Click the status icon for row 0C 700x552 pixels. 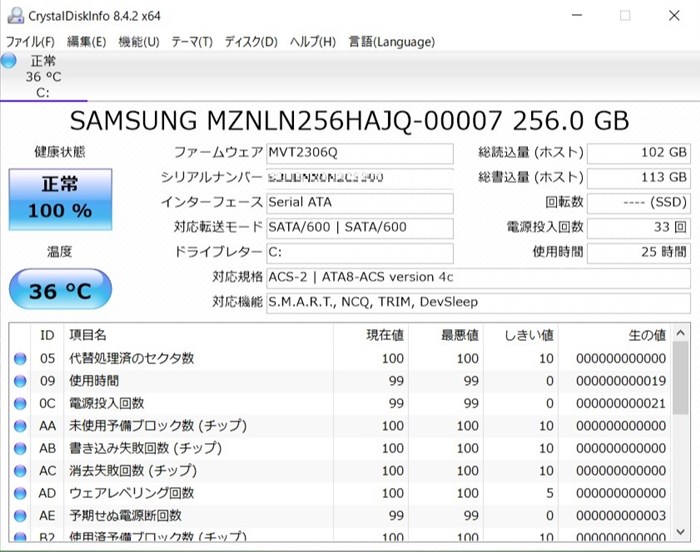point(20,403)
